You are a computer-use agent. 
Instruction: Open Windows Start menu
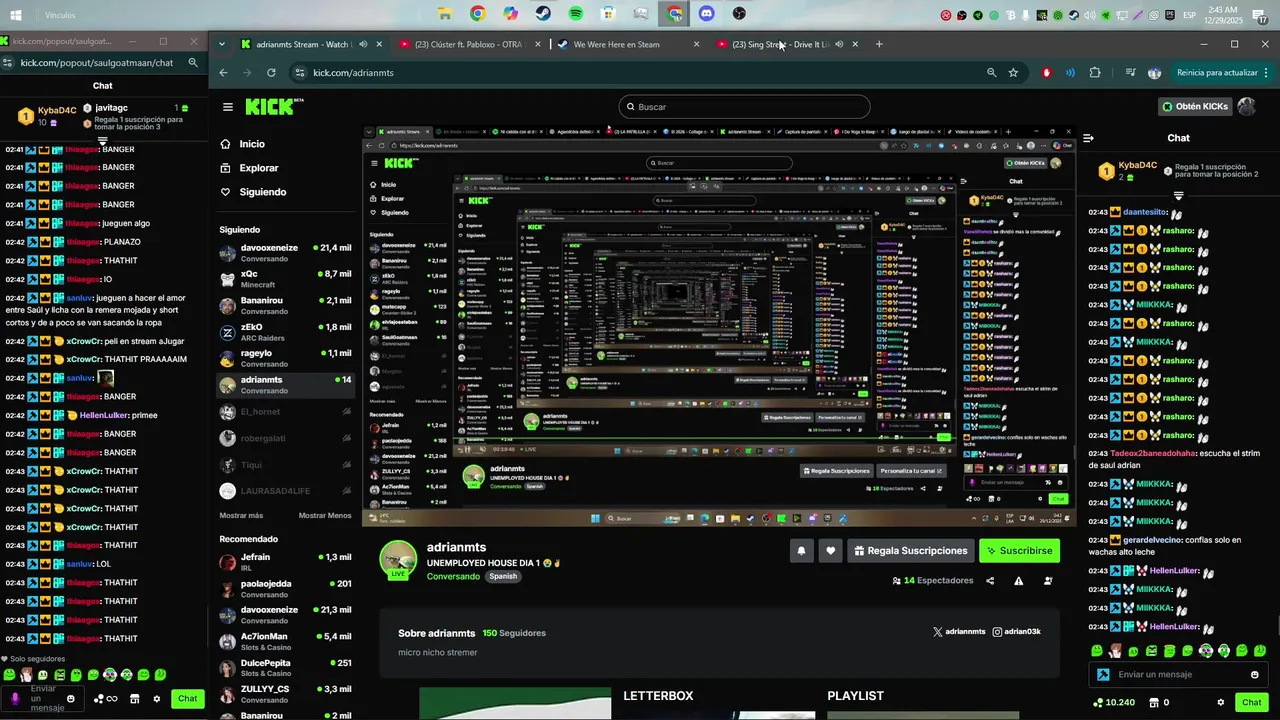tap(16, 15)
